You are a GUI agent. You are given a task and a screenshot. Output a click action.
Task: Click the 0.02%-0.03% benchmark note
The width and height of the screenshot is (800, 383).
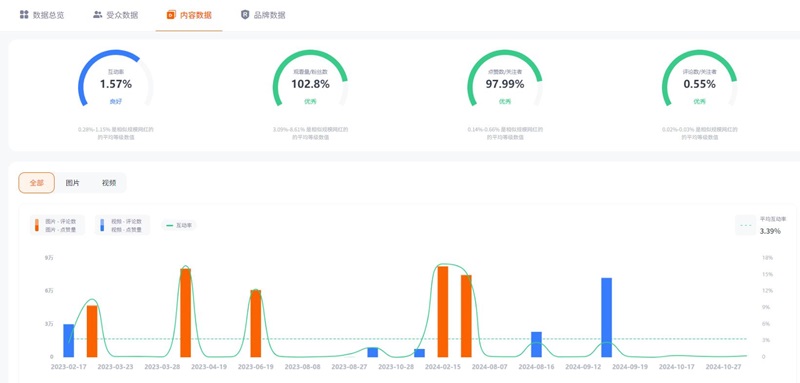(x=699, y=134)
